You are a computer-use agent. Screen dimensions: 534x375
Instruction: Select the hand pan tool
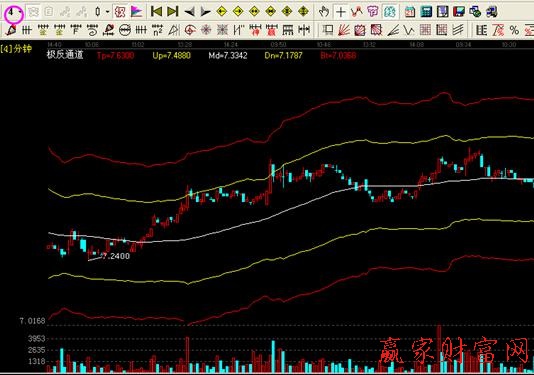324,12
